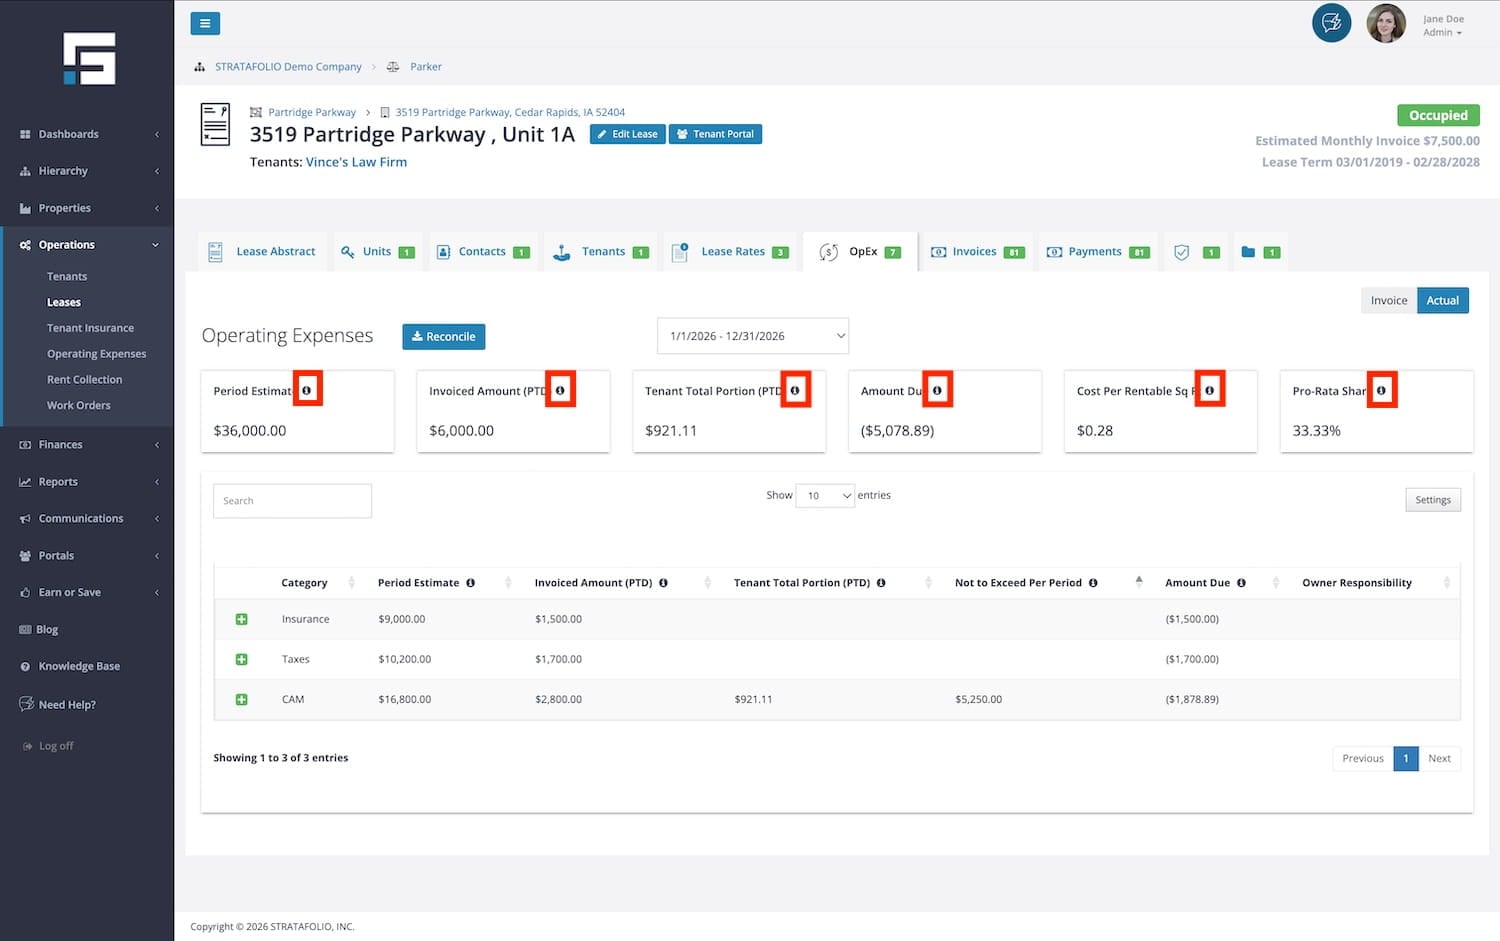Open Vince's Law Firm tenant link

[x=356, y=162]
